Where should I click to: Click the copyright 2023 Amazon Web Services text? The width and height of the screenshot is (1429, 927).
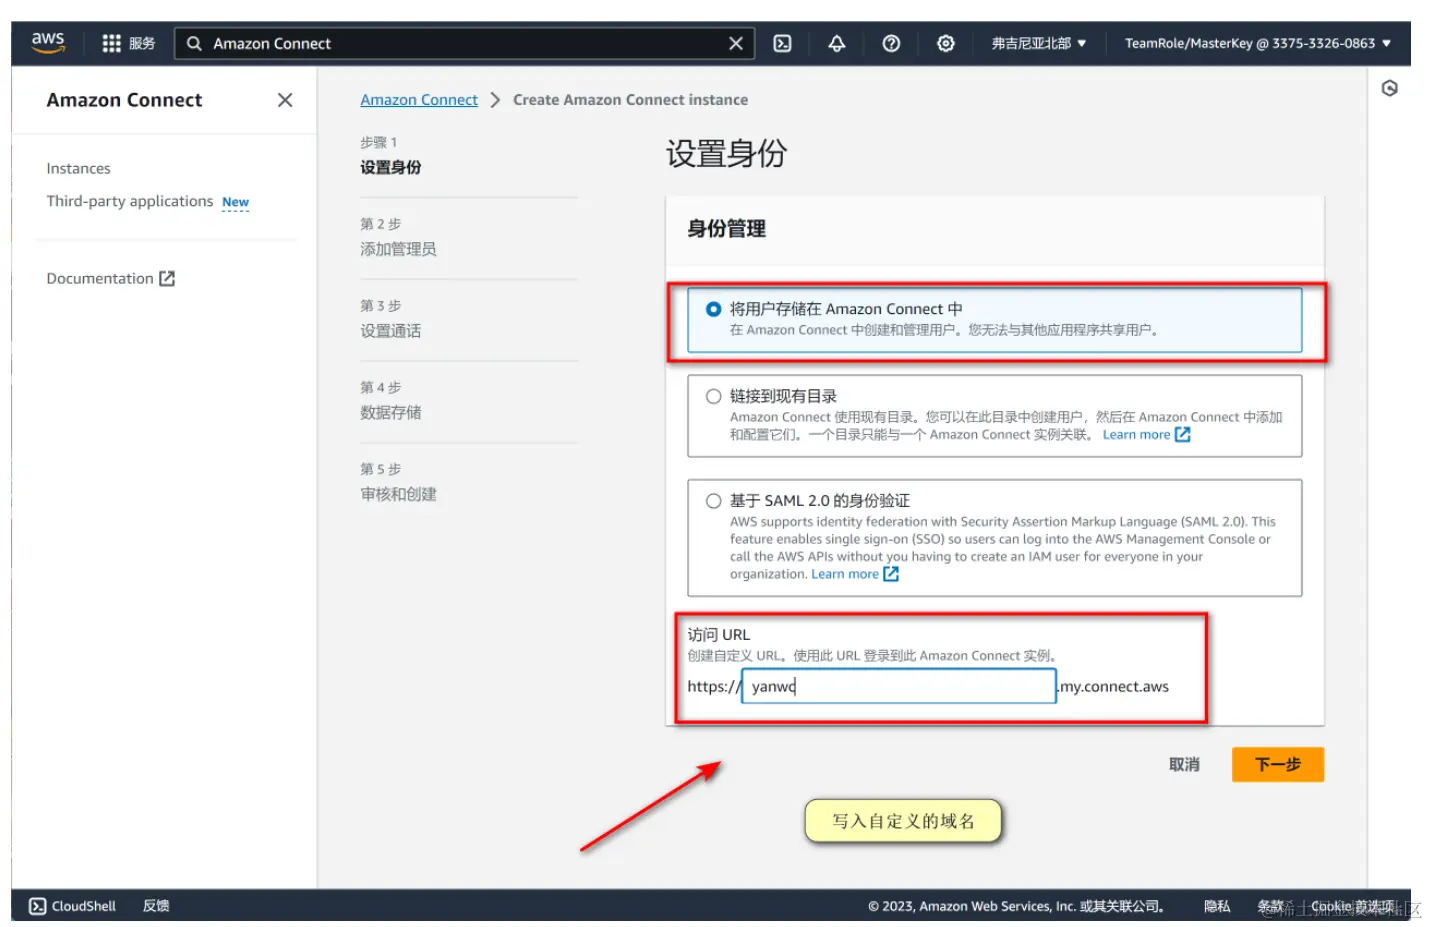click(x=1016, y=906)
